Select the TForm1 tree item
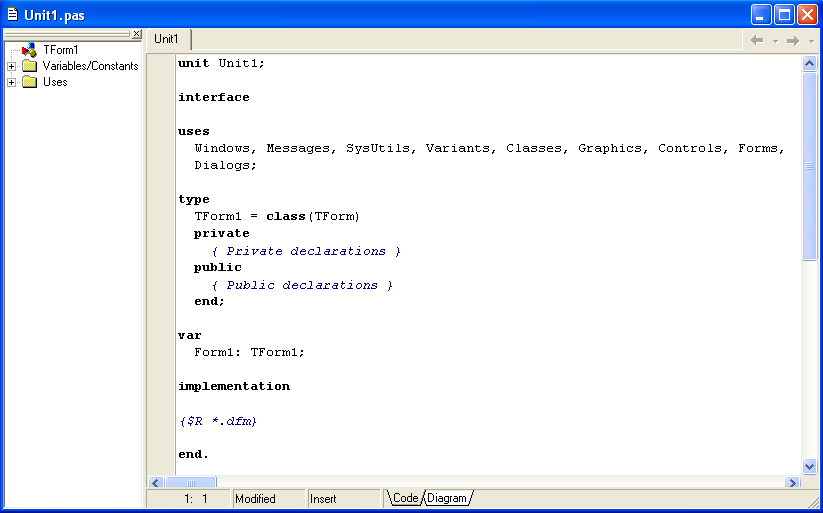 pyautogui.click(x=60, y=50)
